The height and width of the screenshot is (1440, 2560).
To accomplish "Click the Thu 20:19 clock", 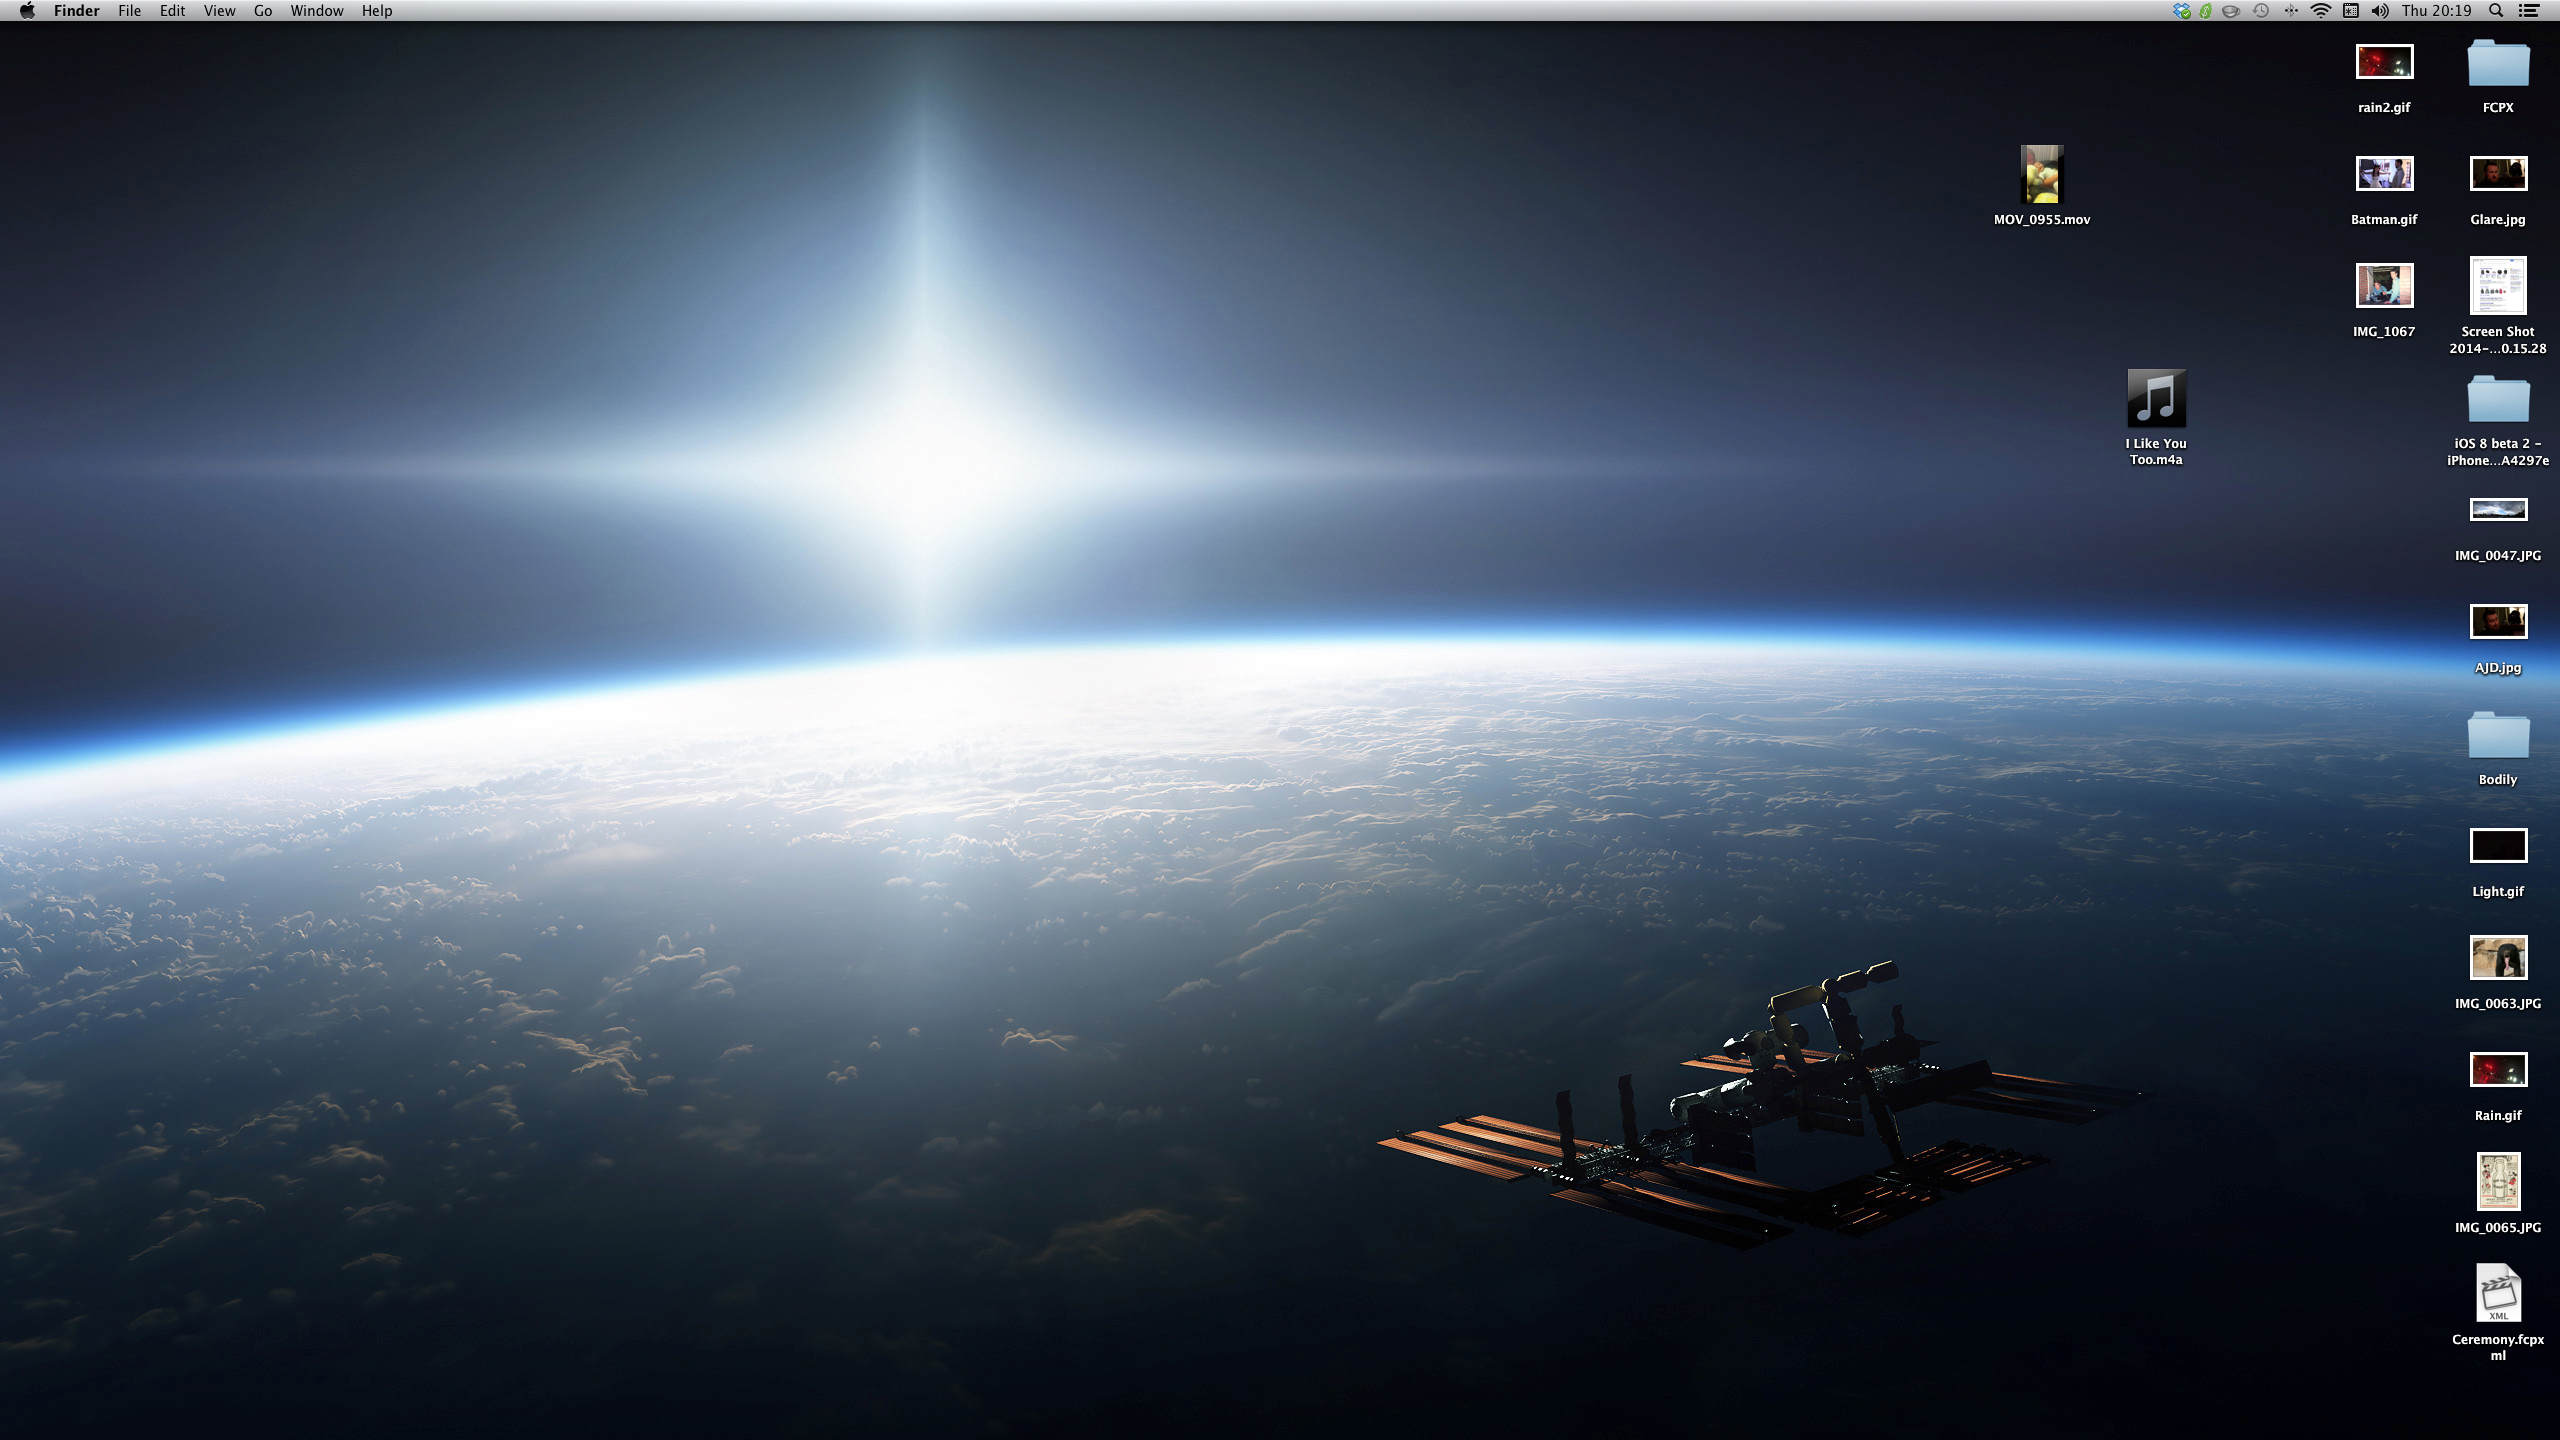I will point(2436,11).
